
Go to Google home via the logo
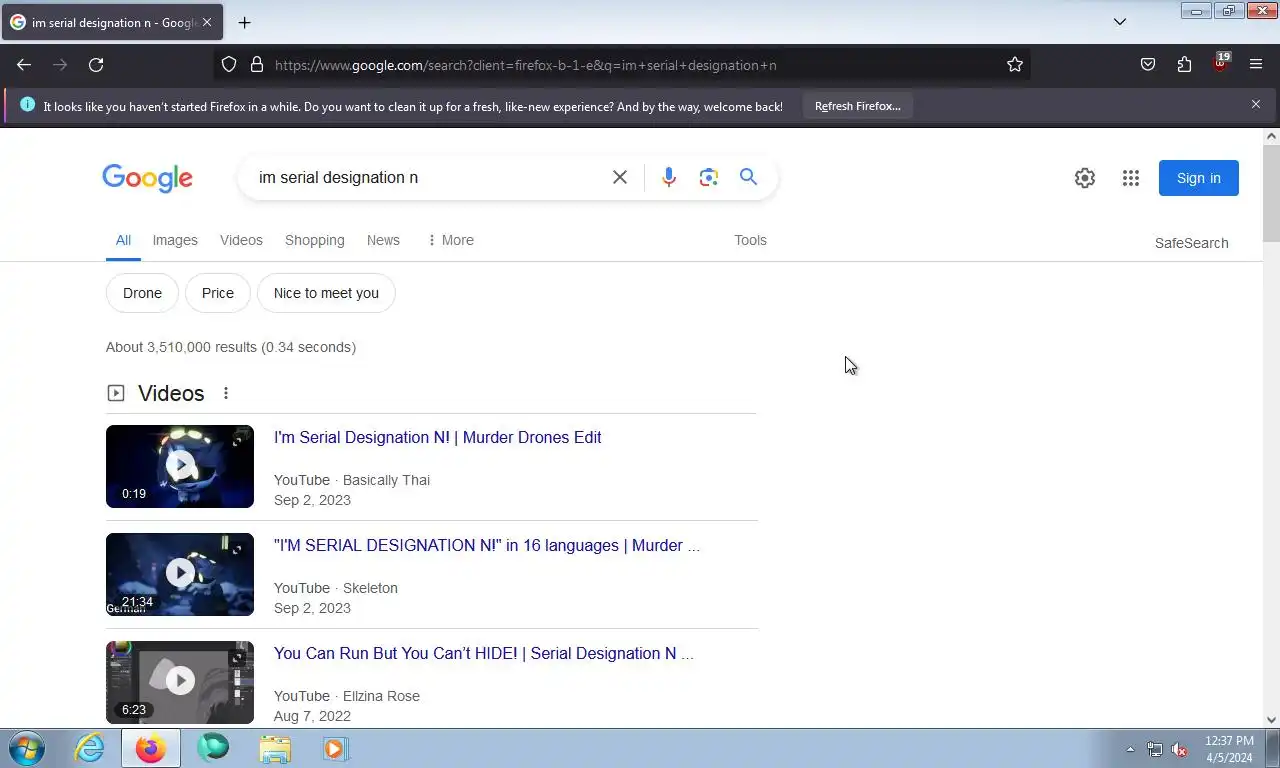(147, 178)
